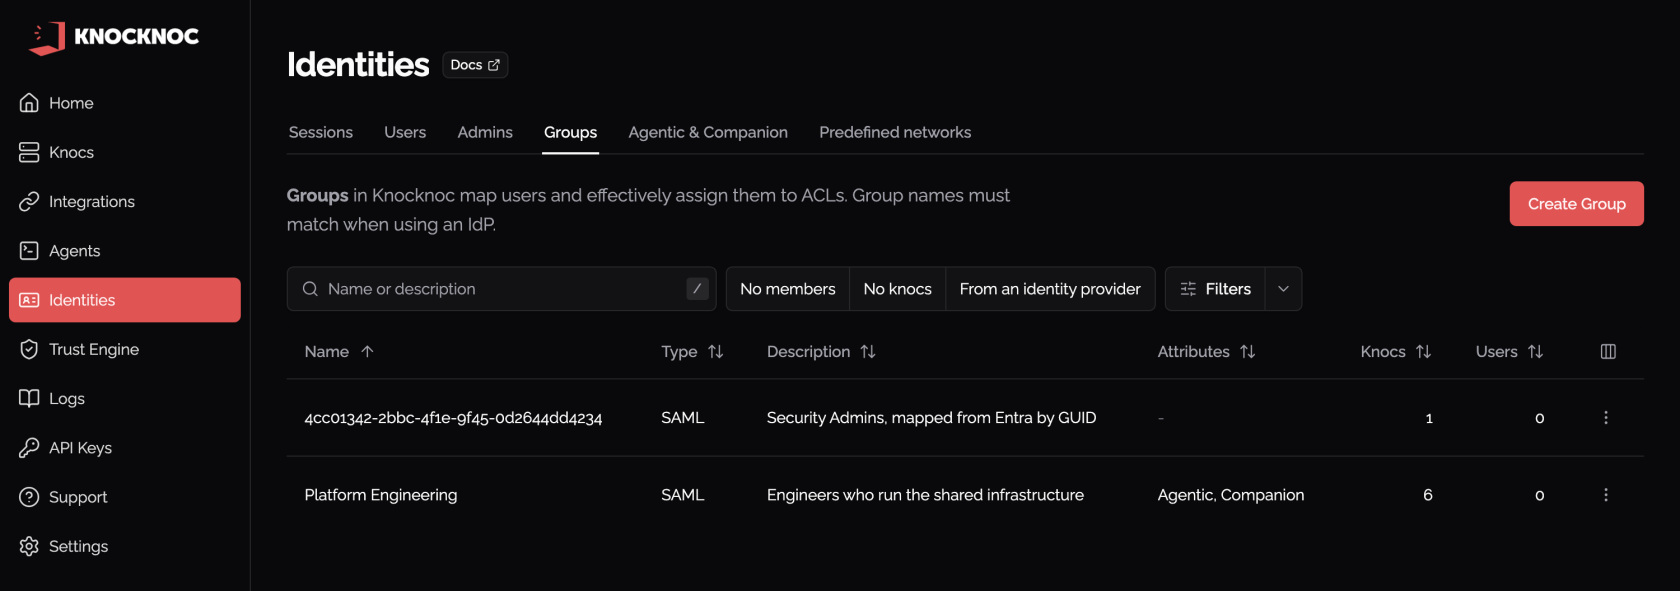Open Trust Engine in sidebar
This screenshot has height=591, width=1680.
(125, 349)
